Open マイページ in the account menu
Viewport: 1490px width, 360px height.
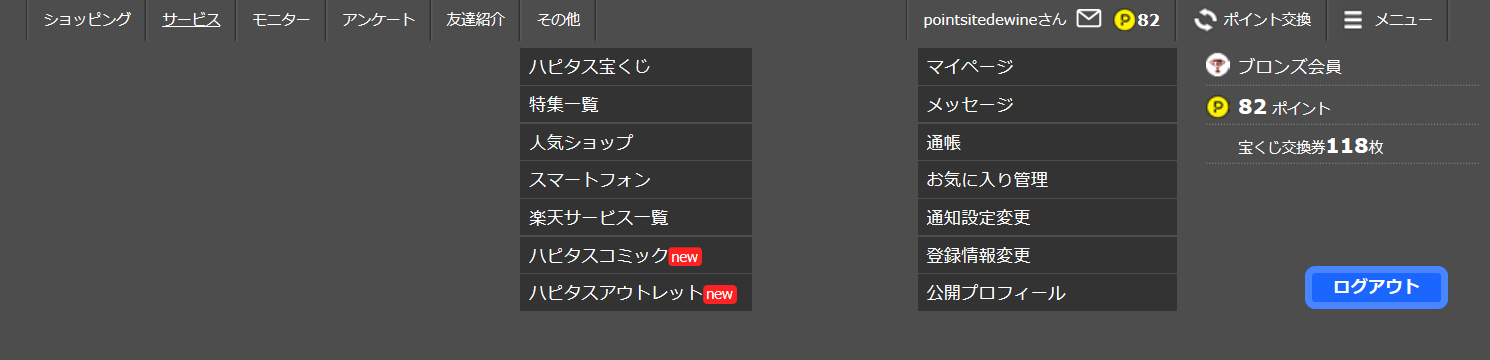click(1047, 67)
